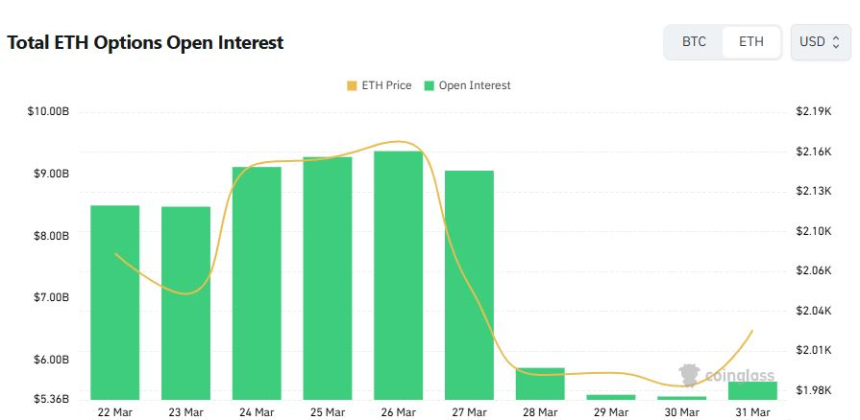Switch to the BTC tab
The width and height of the screenshot is (860, 420).
tap(694, 42)
